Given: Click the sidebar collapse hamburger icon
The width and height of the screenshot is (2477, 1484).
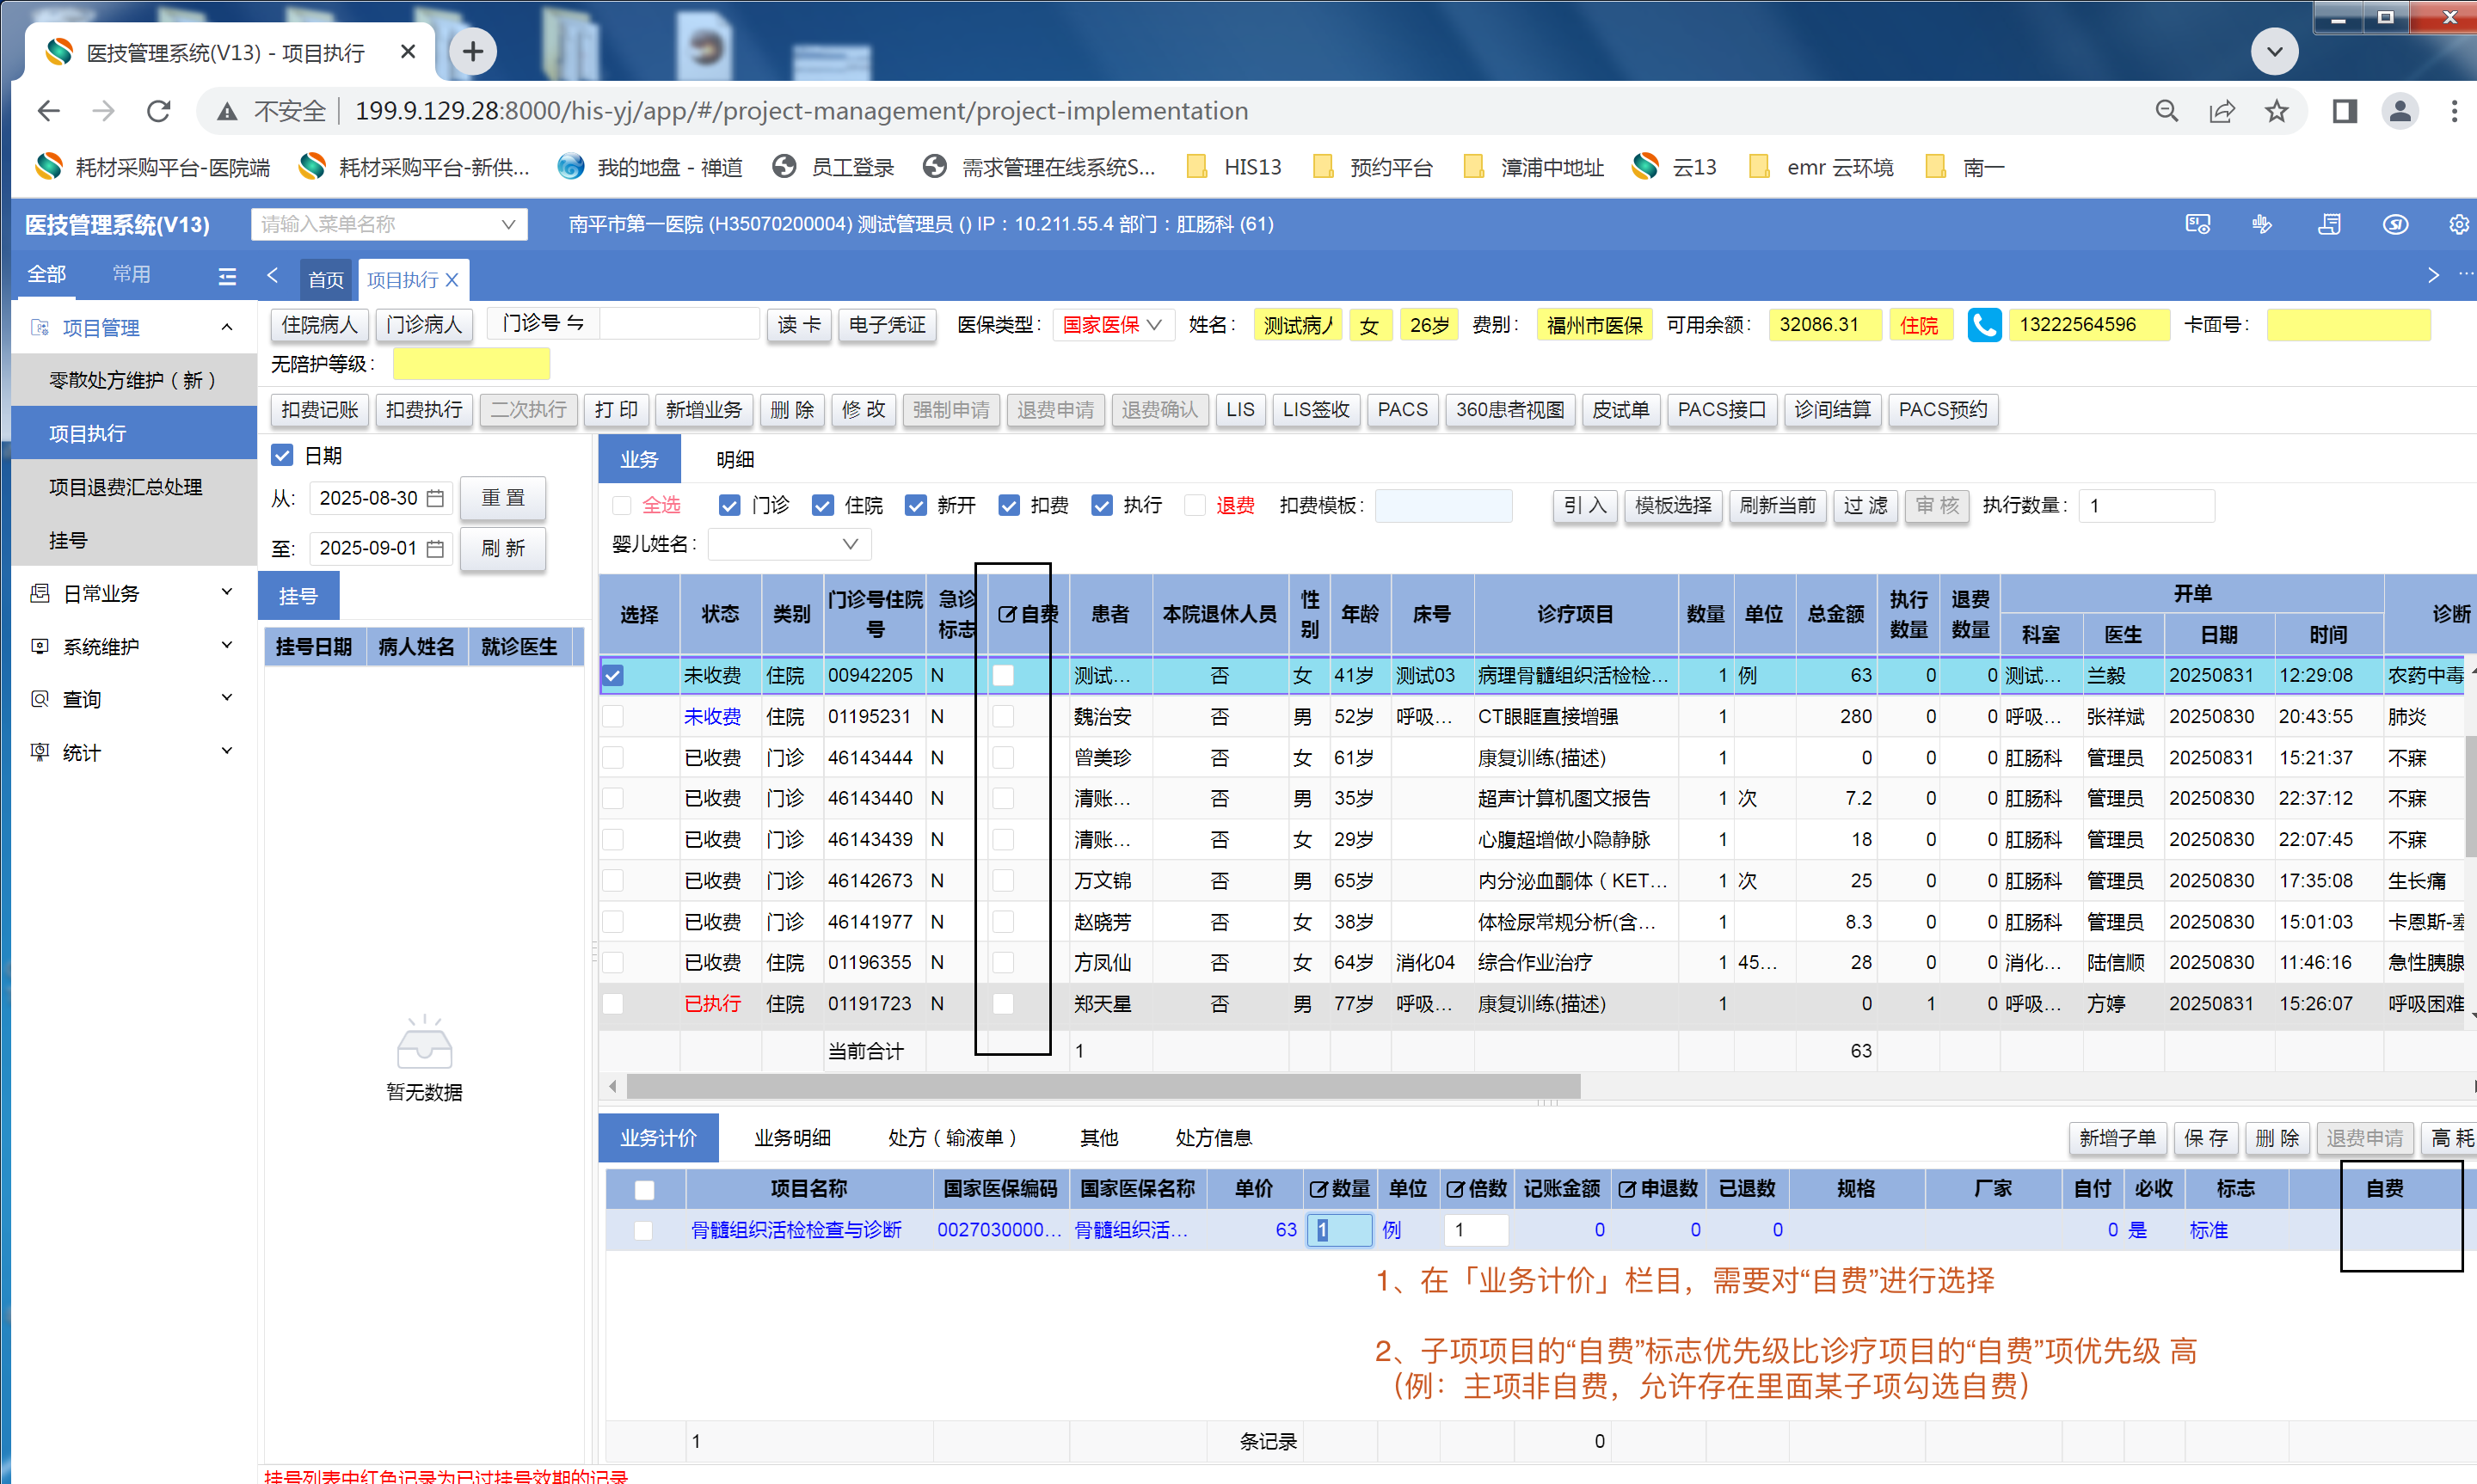Looking at the screenshot, I should [227, 276].
